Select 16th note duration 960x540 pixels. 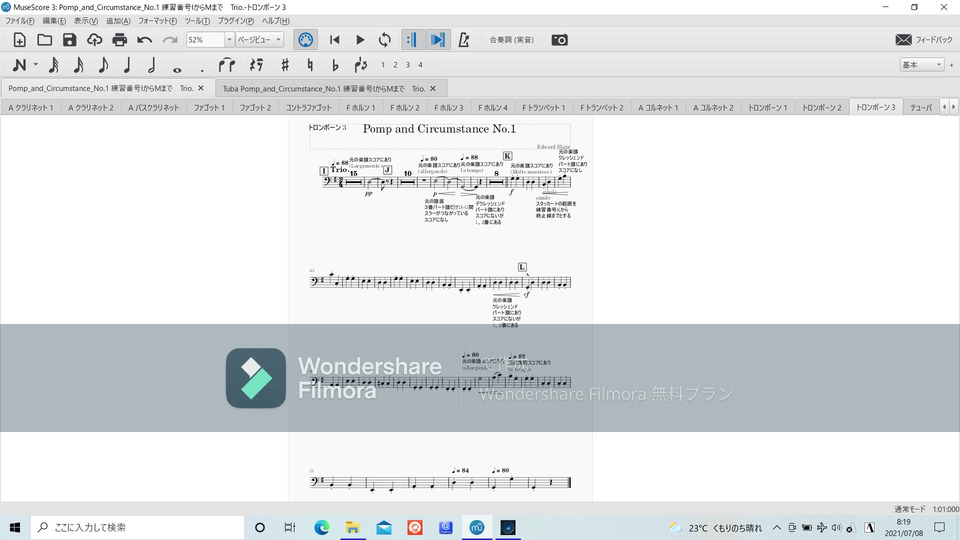[x=78, y=65]
